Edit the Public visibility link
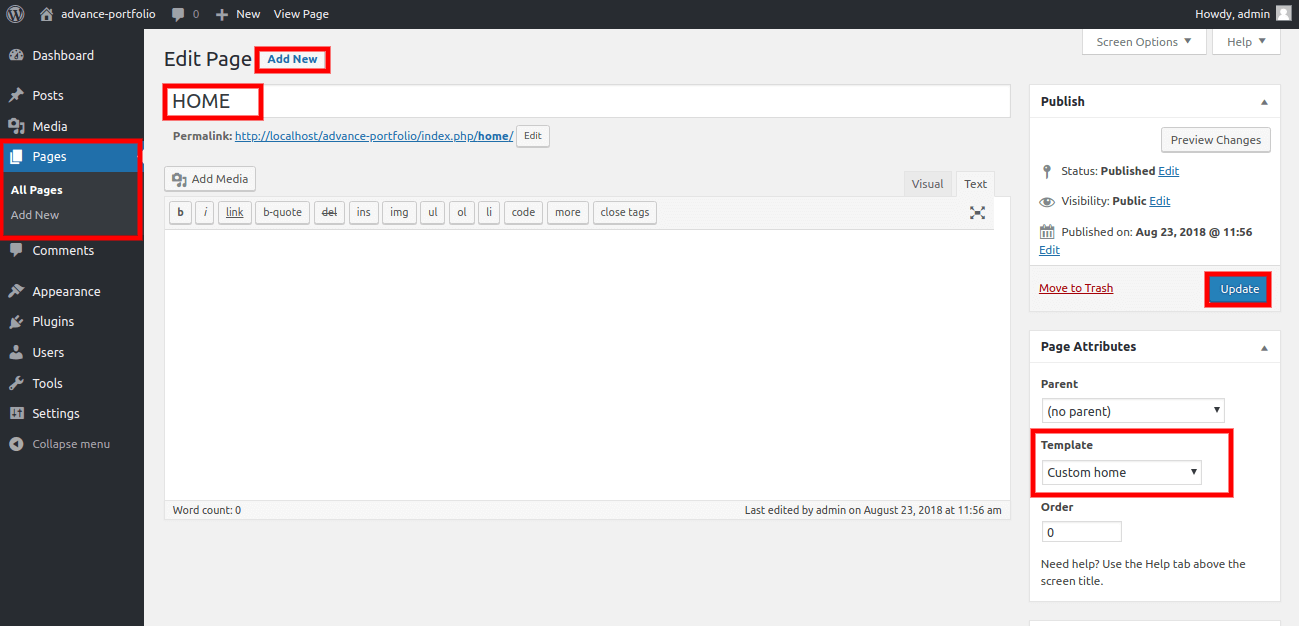Viewport: 1299px width, 626px height. (x=1159, y=201)
